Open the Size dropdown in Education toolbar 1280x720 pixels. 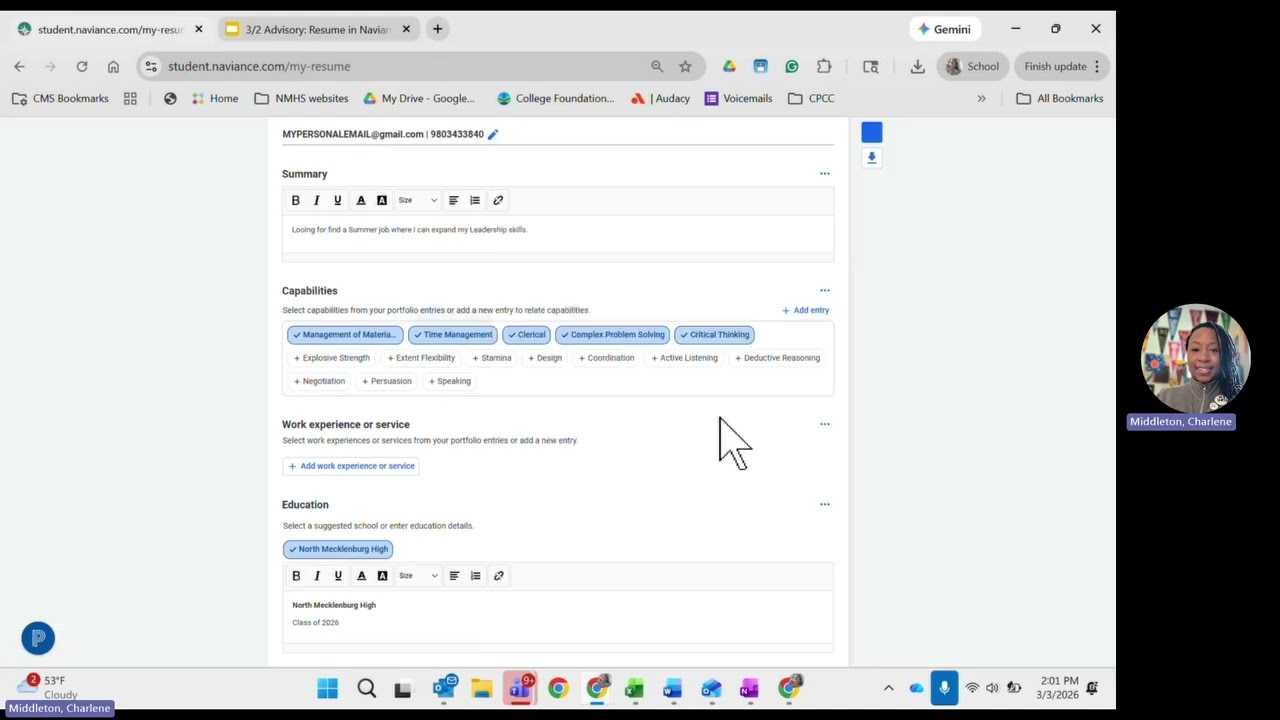pos(417,576)
